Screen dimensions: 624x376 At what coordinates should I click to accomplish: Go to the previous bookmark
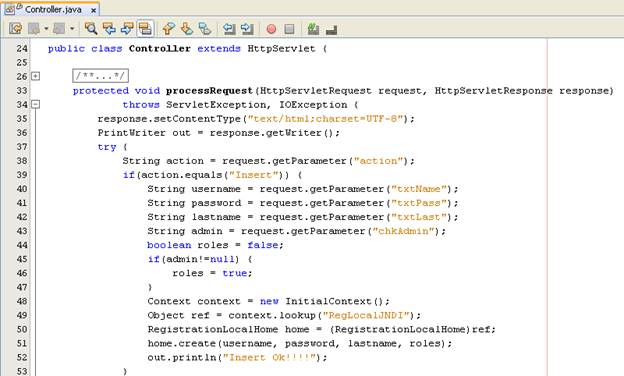coord(169,29)
